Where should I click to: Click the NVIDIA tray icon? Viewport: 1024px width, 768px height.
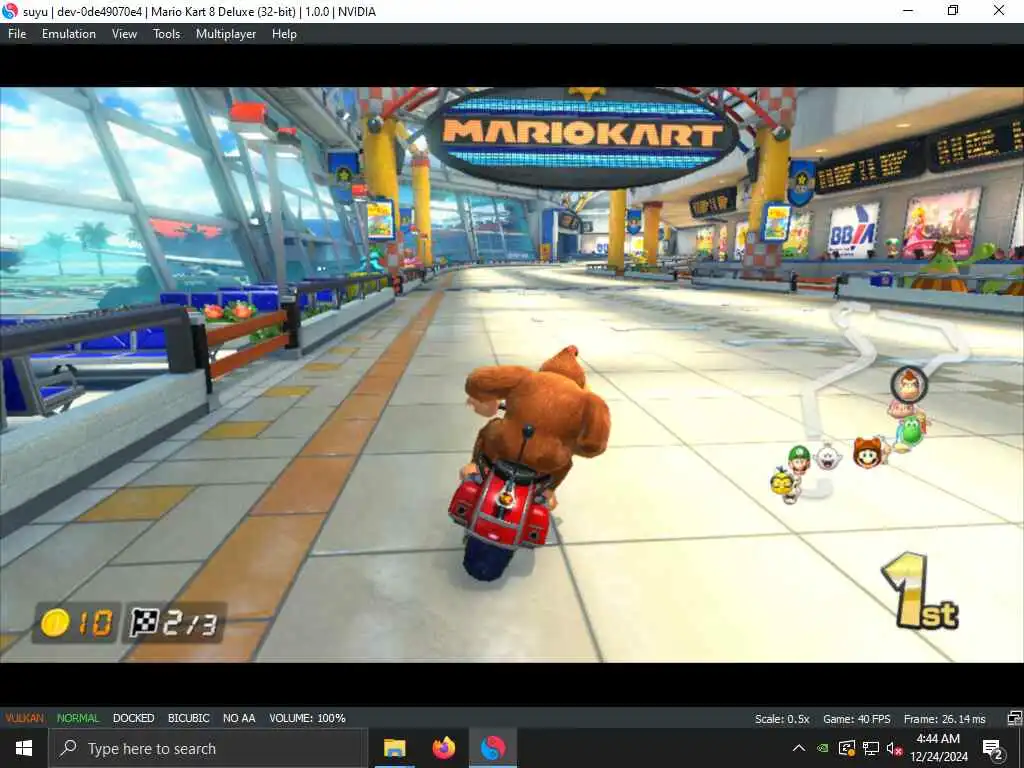coord(824,748)
